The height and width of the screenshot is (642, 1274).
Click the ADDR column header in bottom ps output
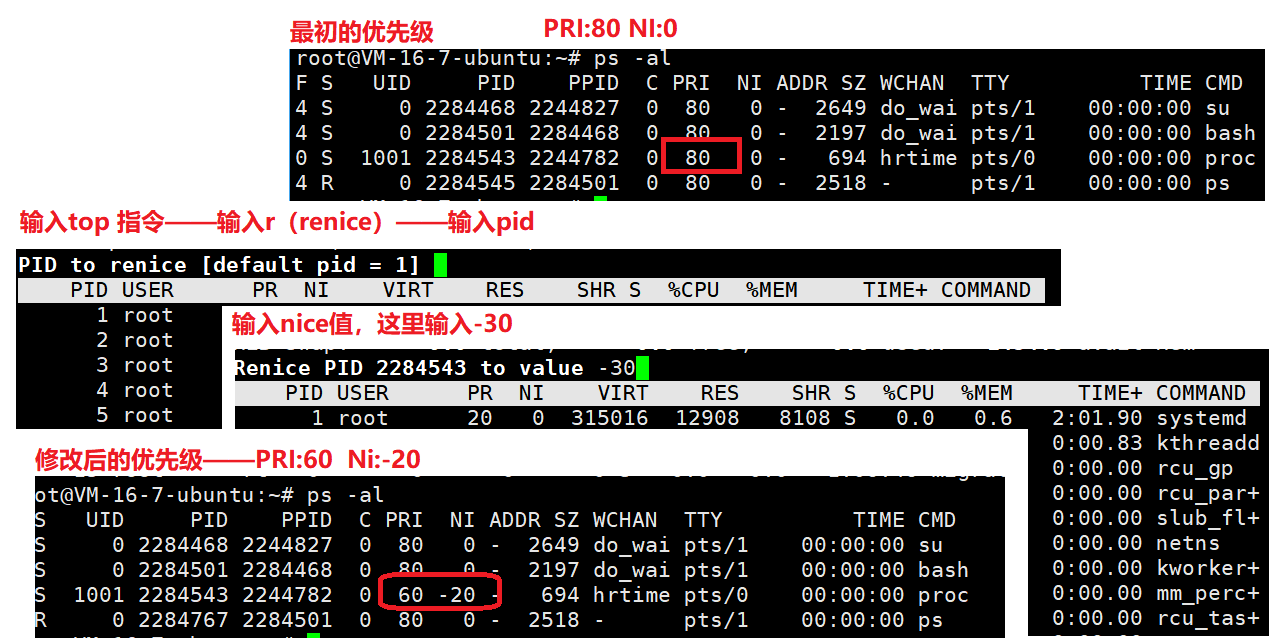(x=515, y=520)
